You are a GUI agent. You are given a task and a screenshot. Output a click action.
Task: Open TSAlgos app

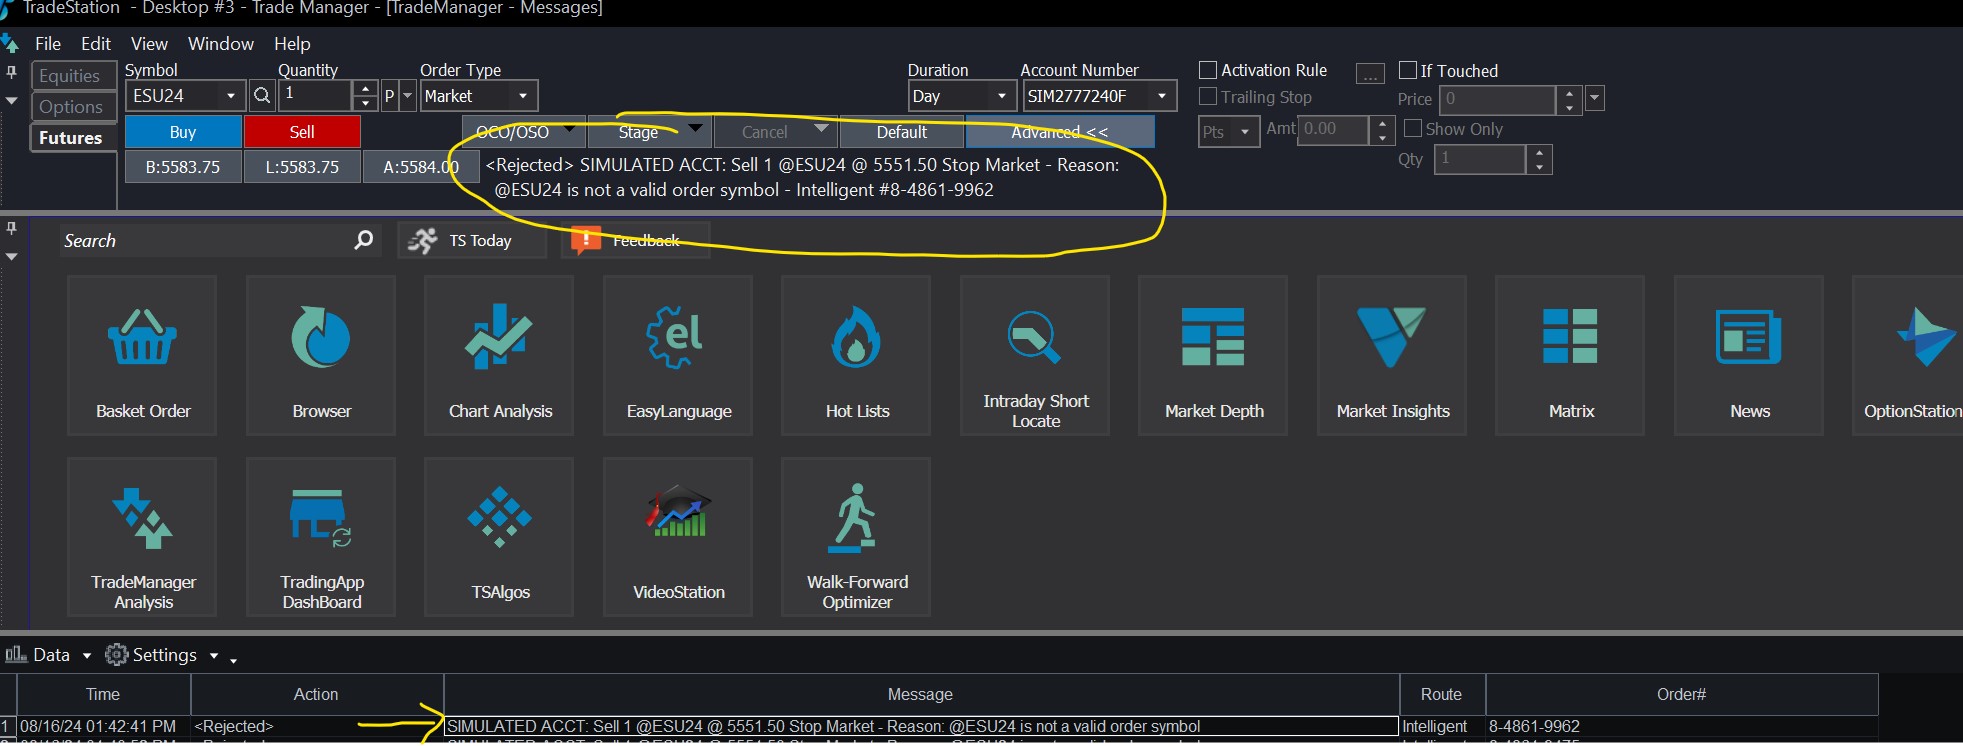[x=499, y=537]
